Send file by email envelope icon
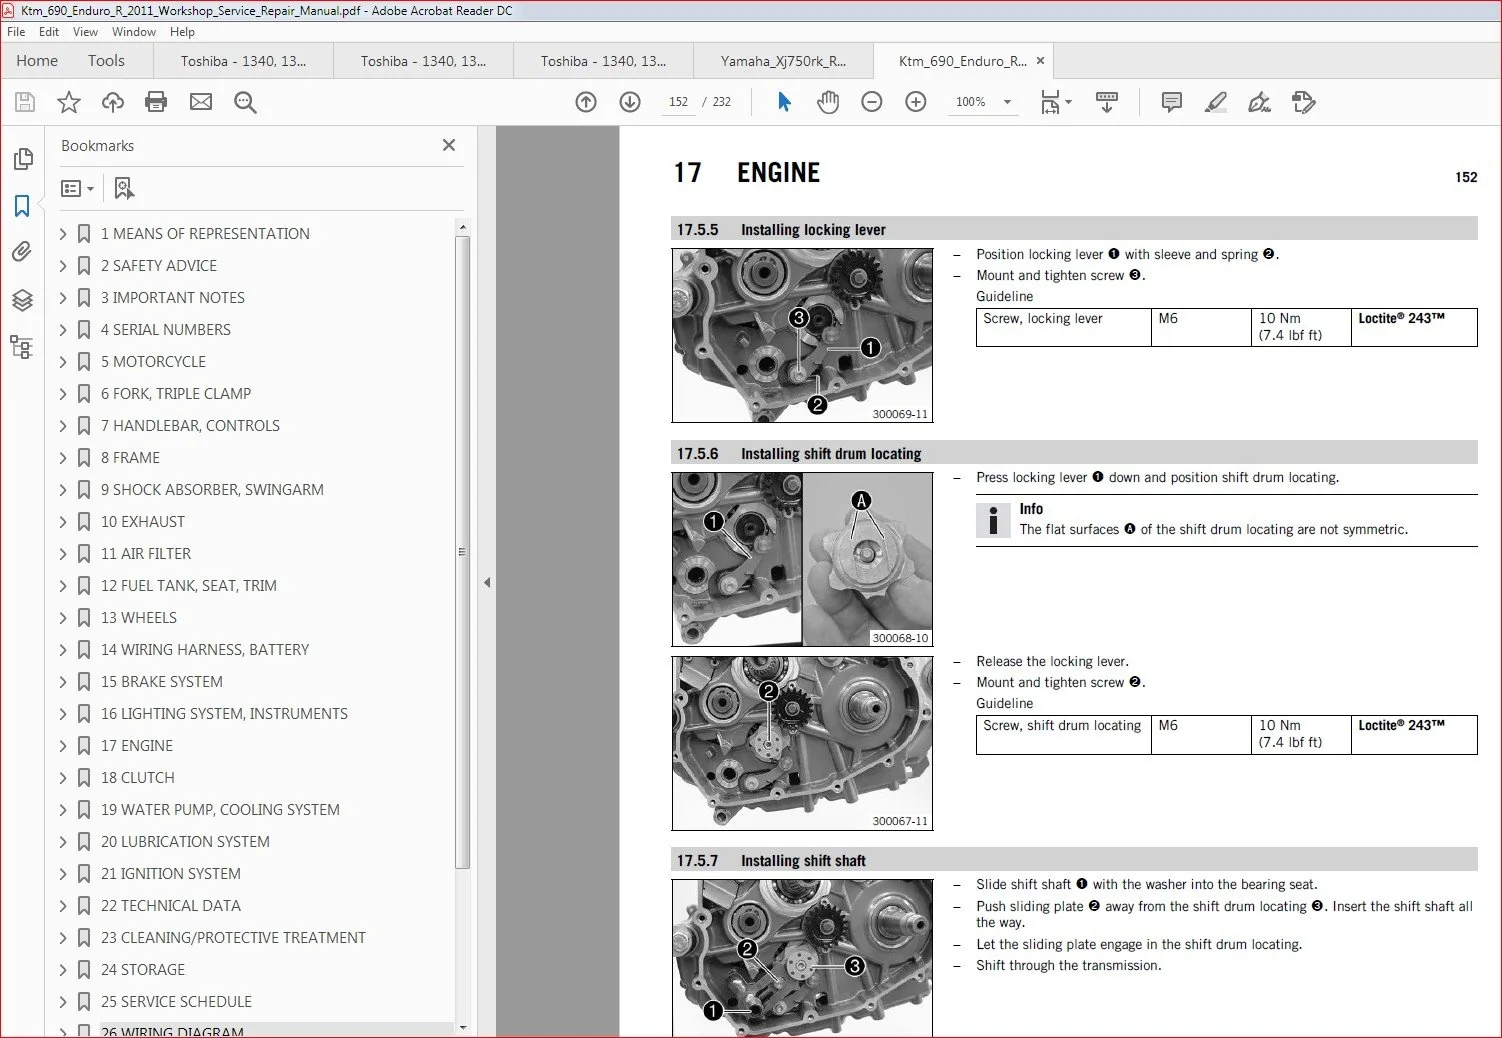The height and width of the screenshot is (1038, 1502). point(201,102)
